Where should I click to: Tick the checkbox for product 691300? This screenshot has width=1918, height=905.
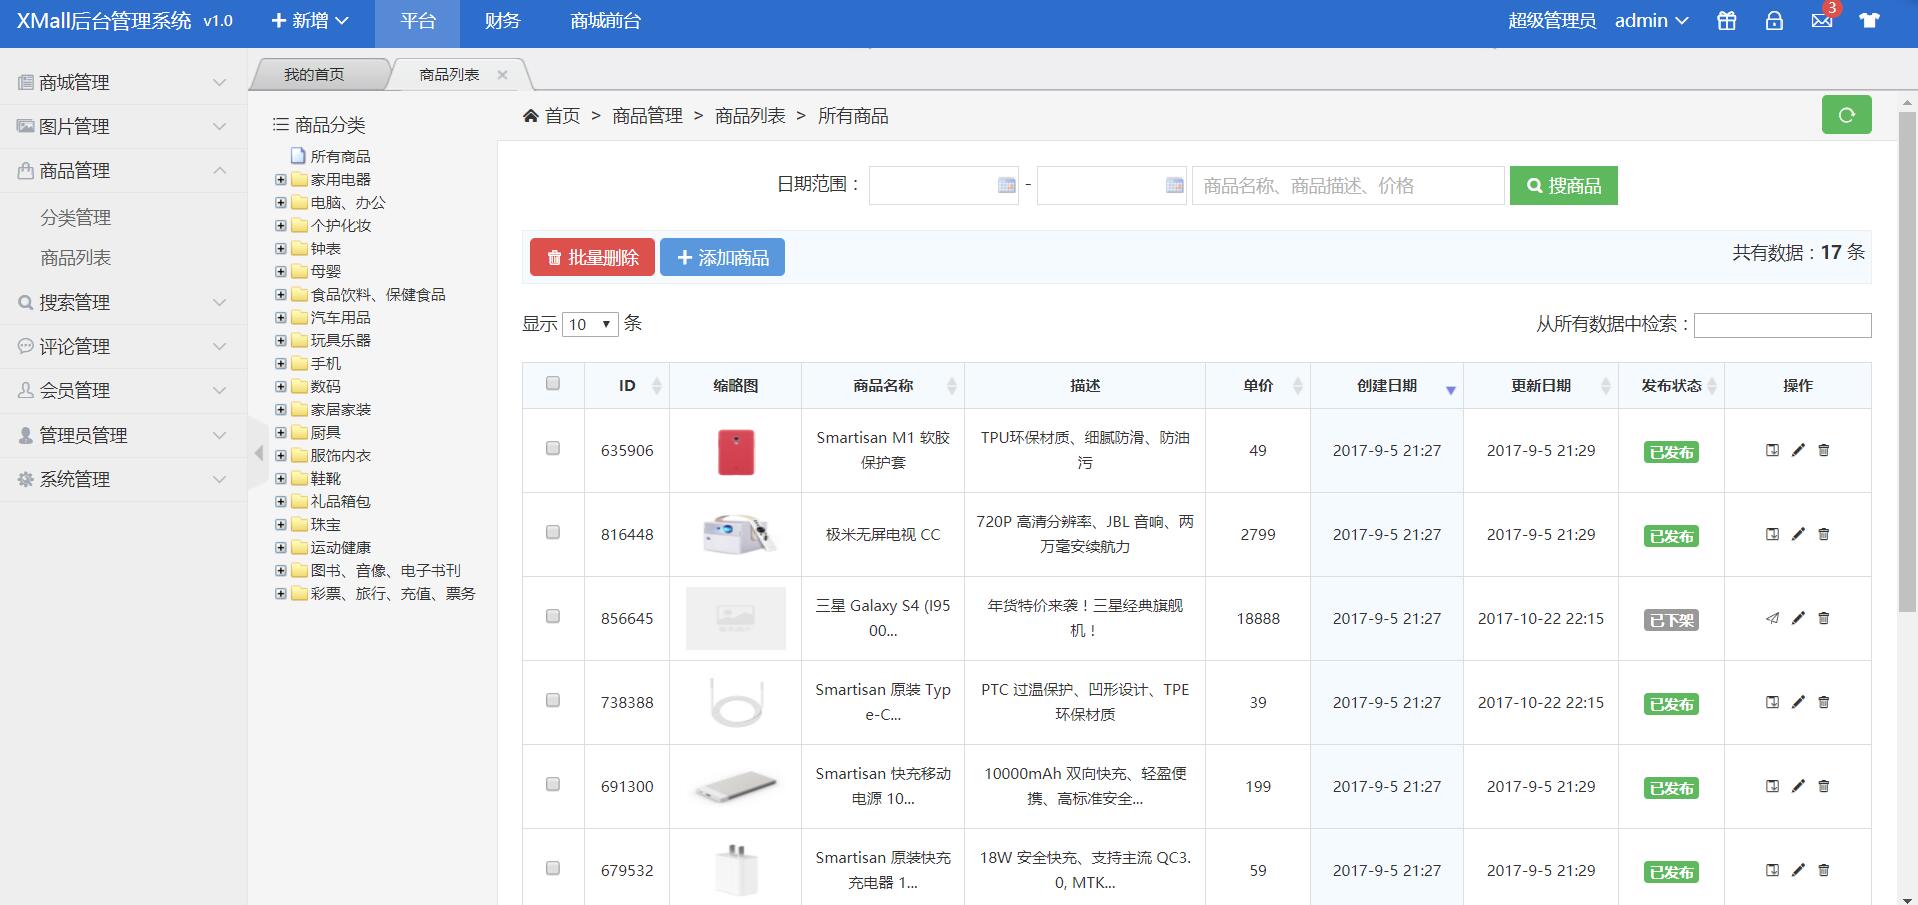coord(553,786)
